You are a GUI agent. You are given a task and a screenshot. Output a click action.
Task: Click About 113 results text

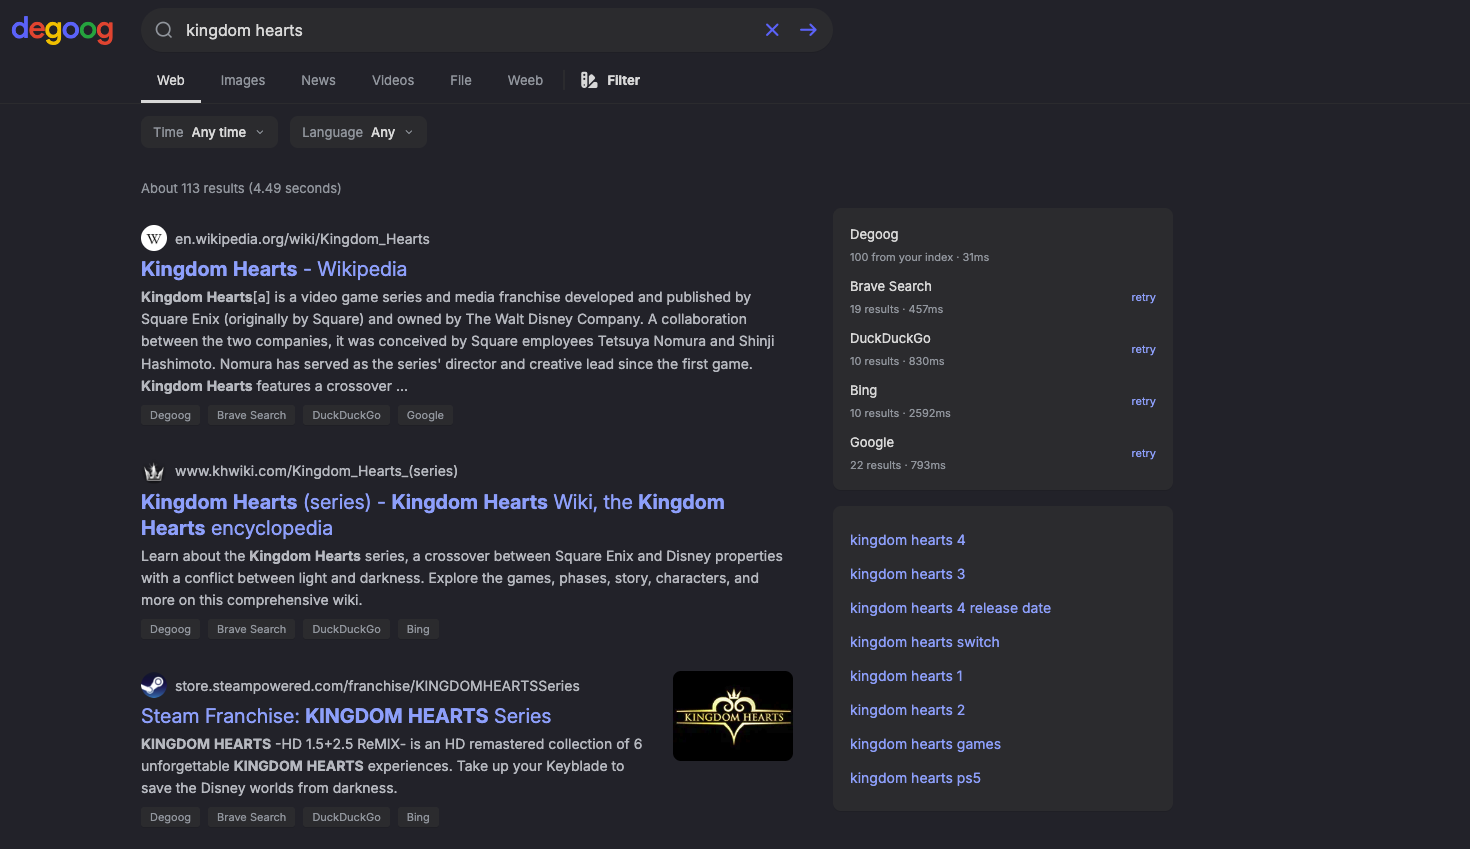point(241,188)
